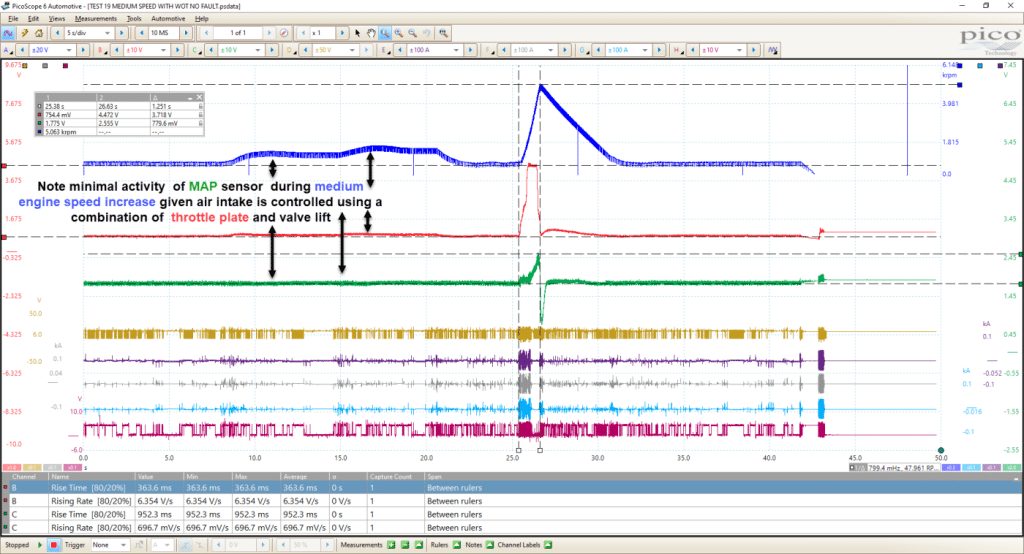The width and height of the screenshot is (1024, 554).
Task: Click the add measurement green plus icon
Action: 391,545
